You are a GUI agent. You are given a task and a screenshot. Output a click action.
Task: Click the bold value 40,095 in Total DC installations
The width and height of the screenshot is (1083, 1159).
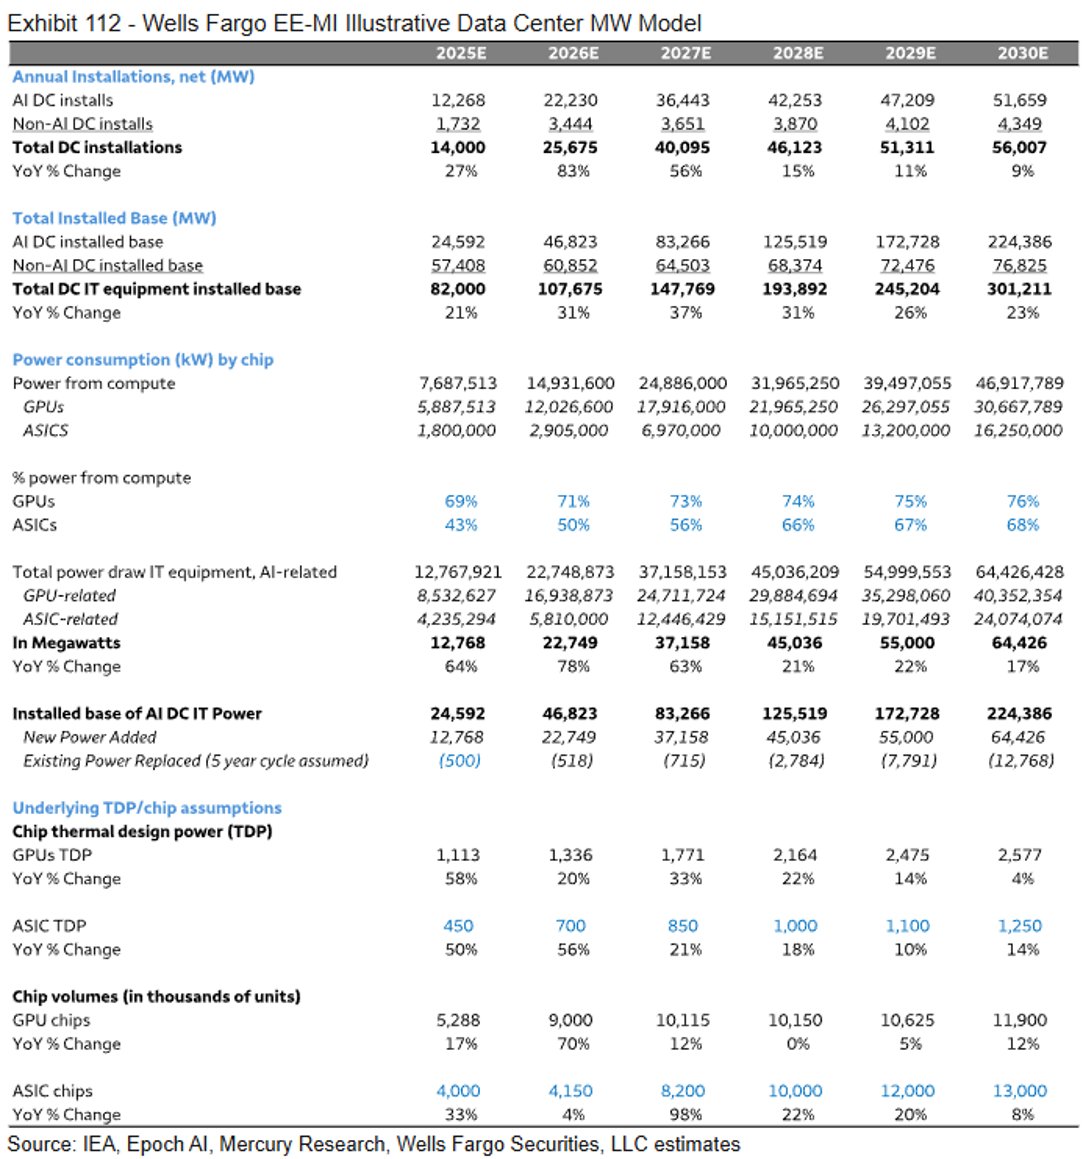(x=682, y=148)
